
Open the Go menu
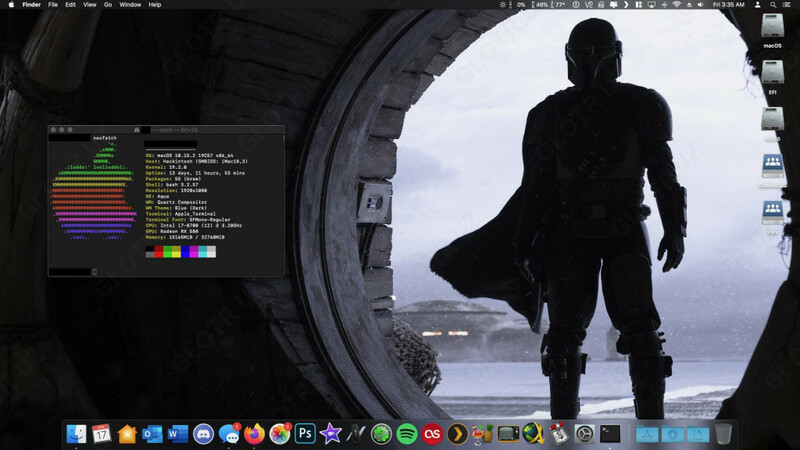(108, 5)
